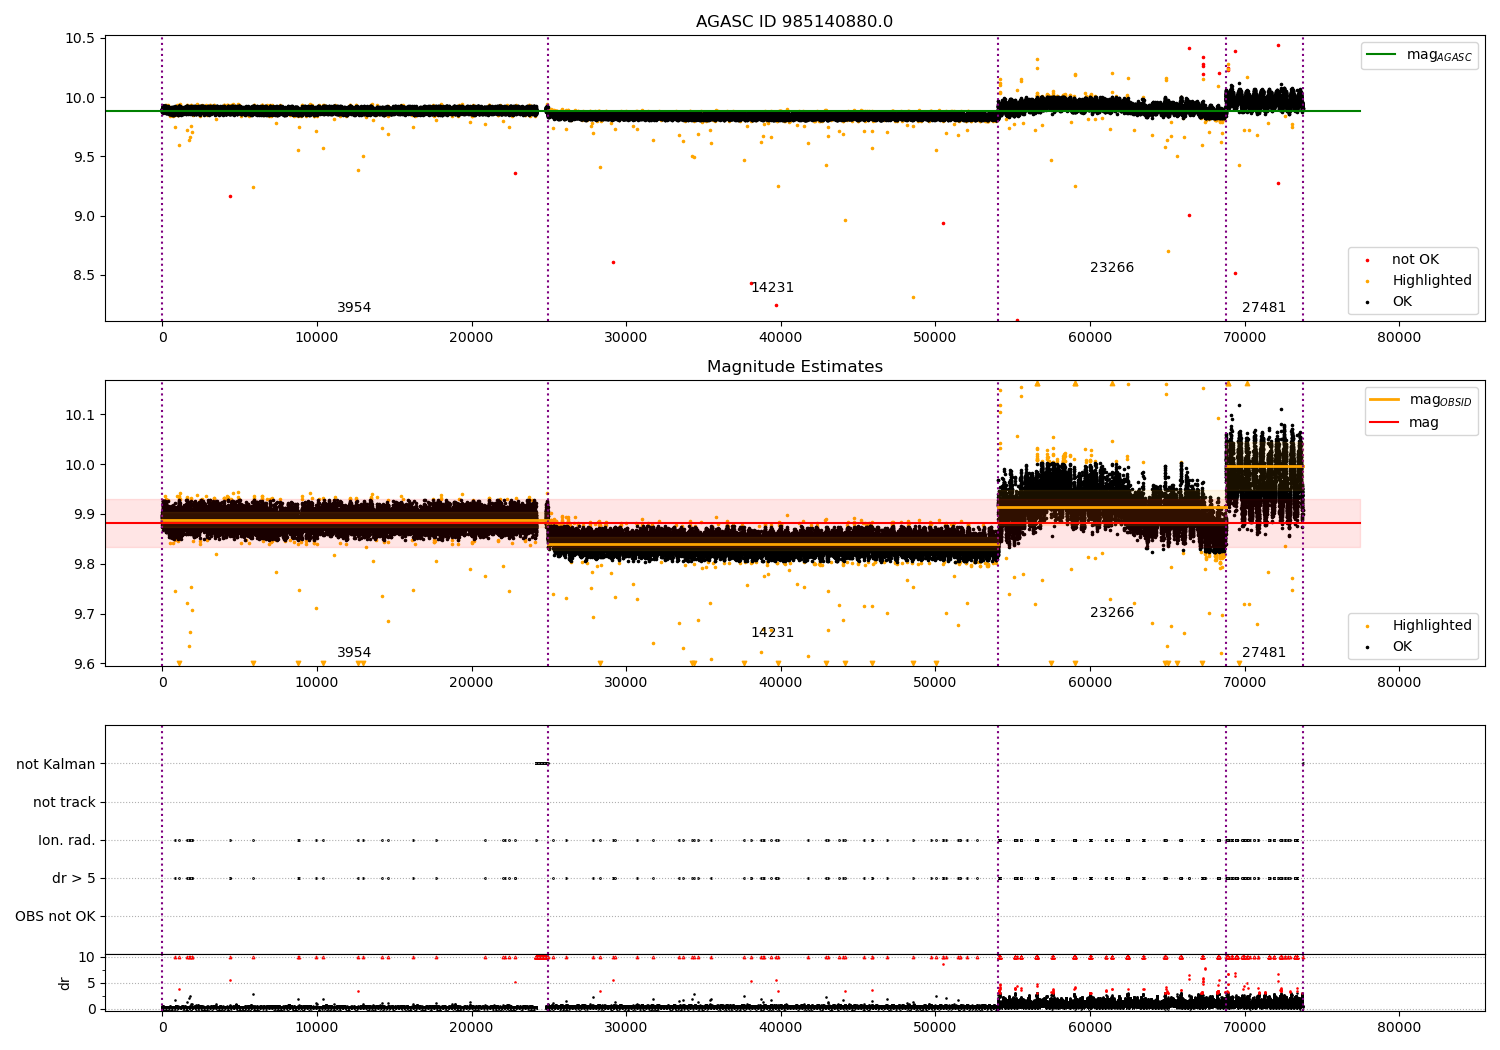
Task: Click obsid label 23266 in Magnitude Estimates plot
Action: pos(1112,613)
